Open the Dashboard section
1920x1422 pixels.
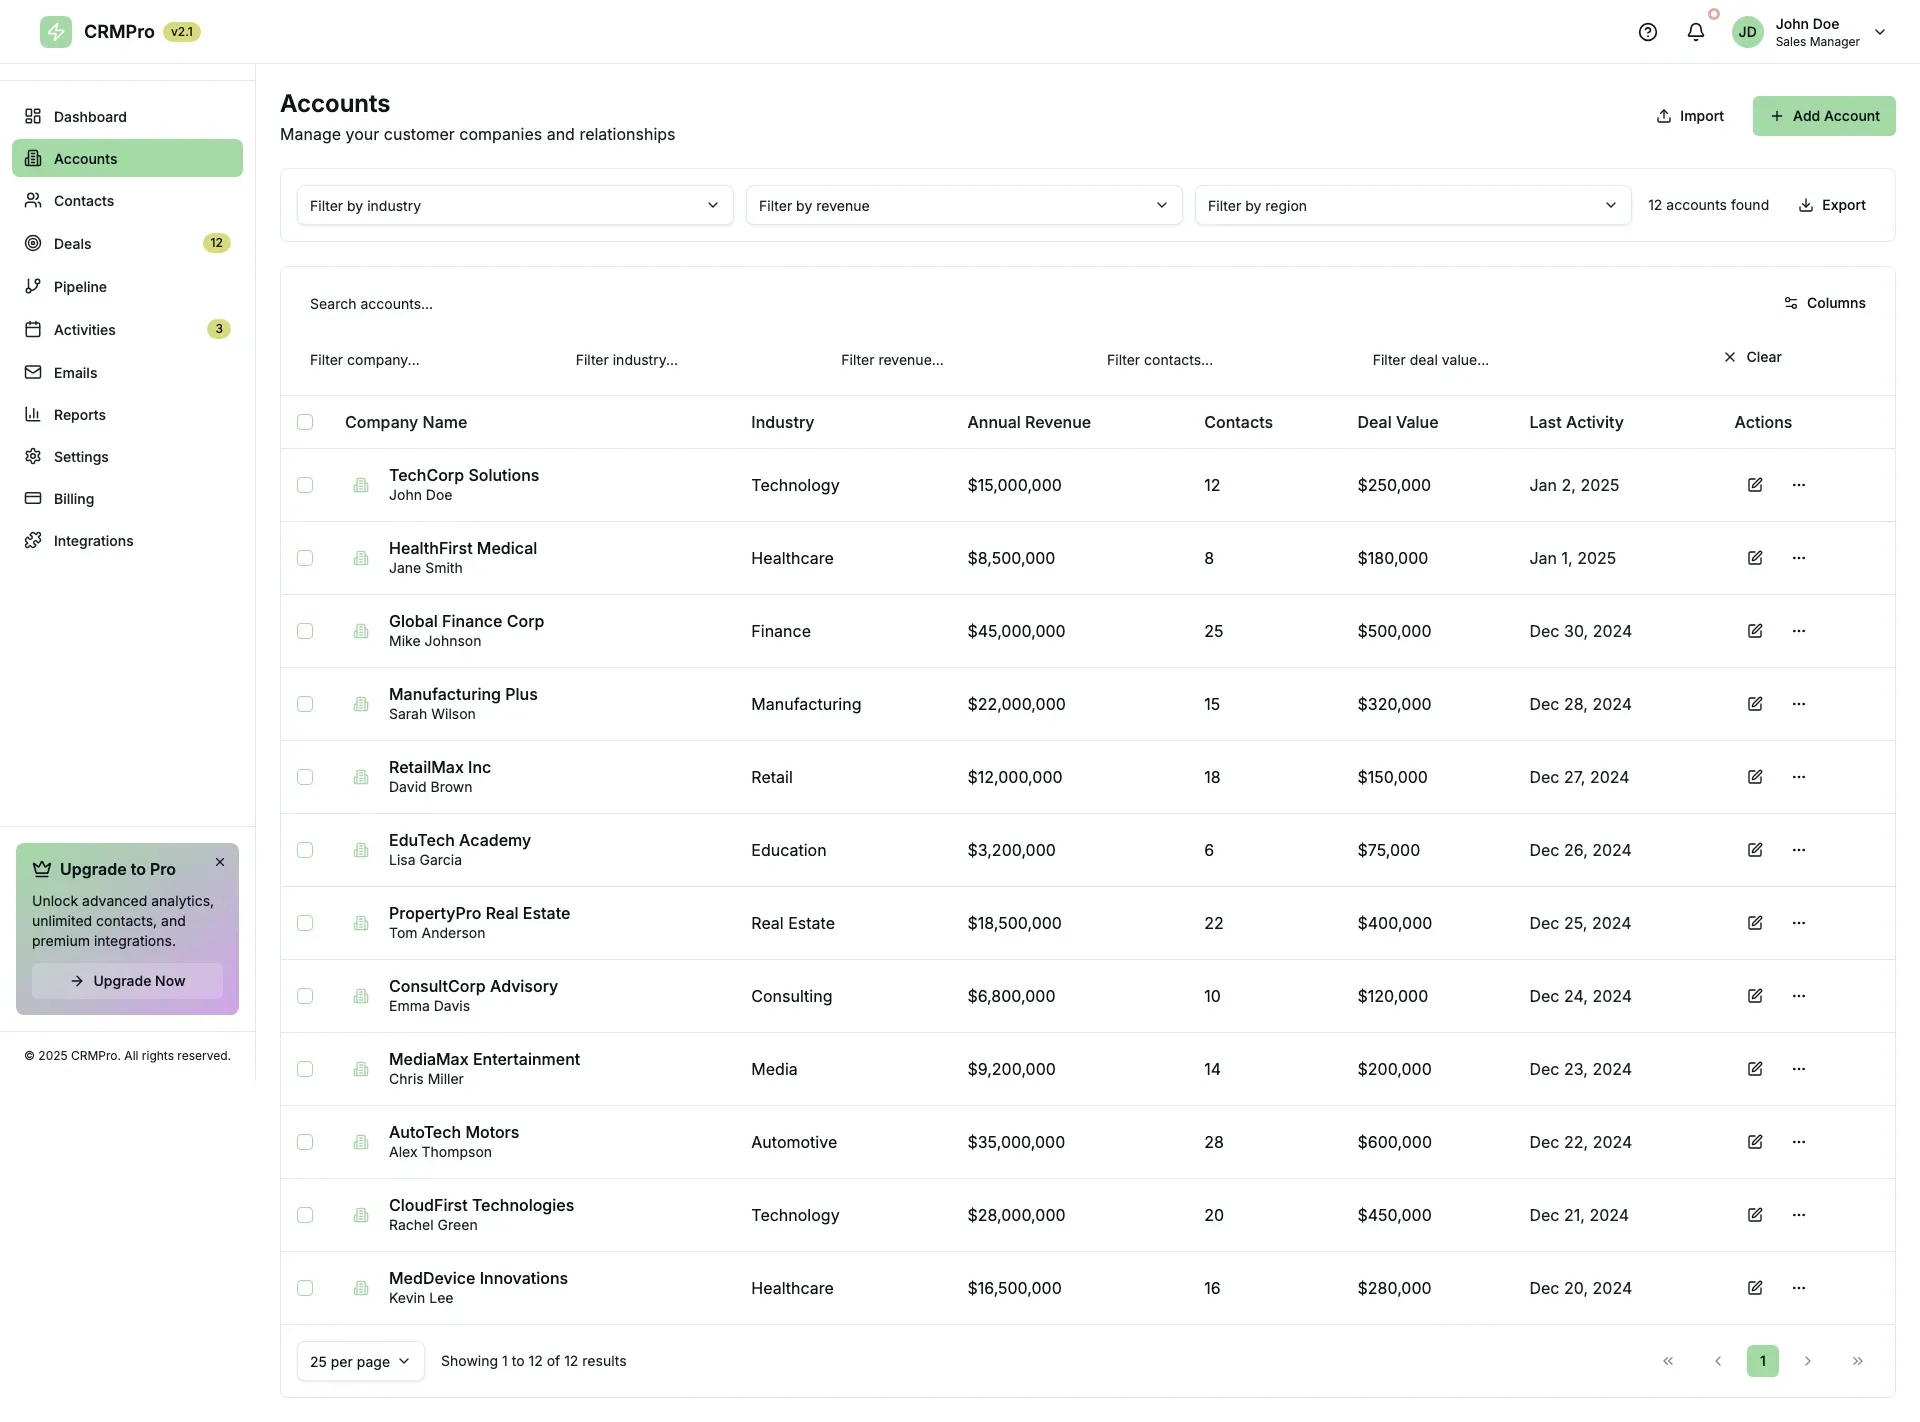[x=90, y=116]
